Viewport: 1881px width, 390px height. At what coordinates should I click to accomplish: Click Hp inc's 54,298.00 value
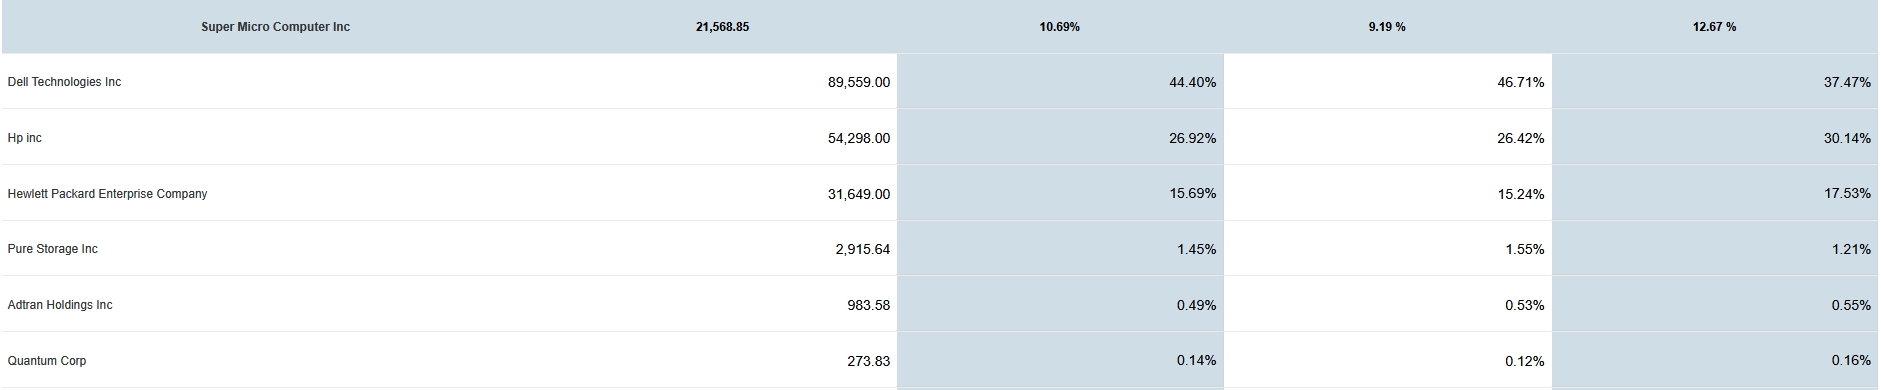pos(859,138)
